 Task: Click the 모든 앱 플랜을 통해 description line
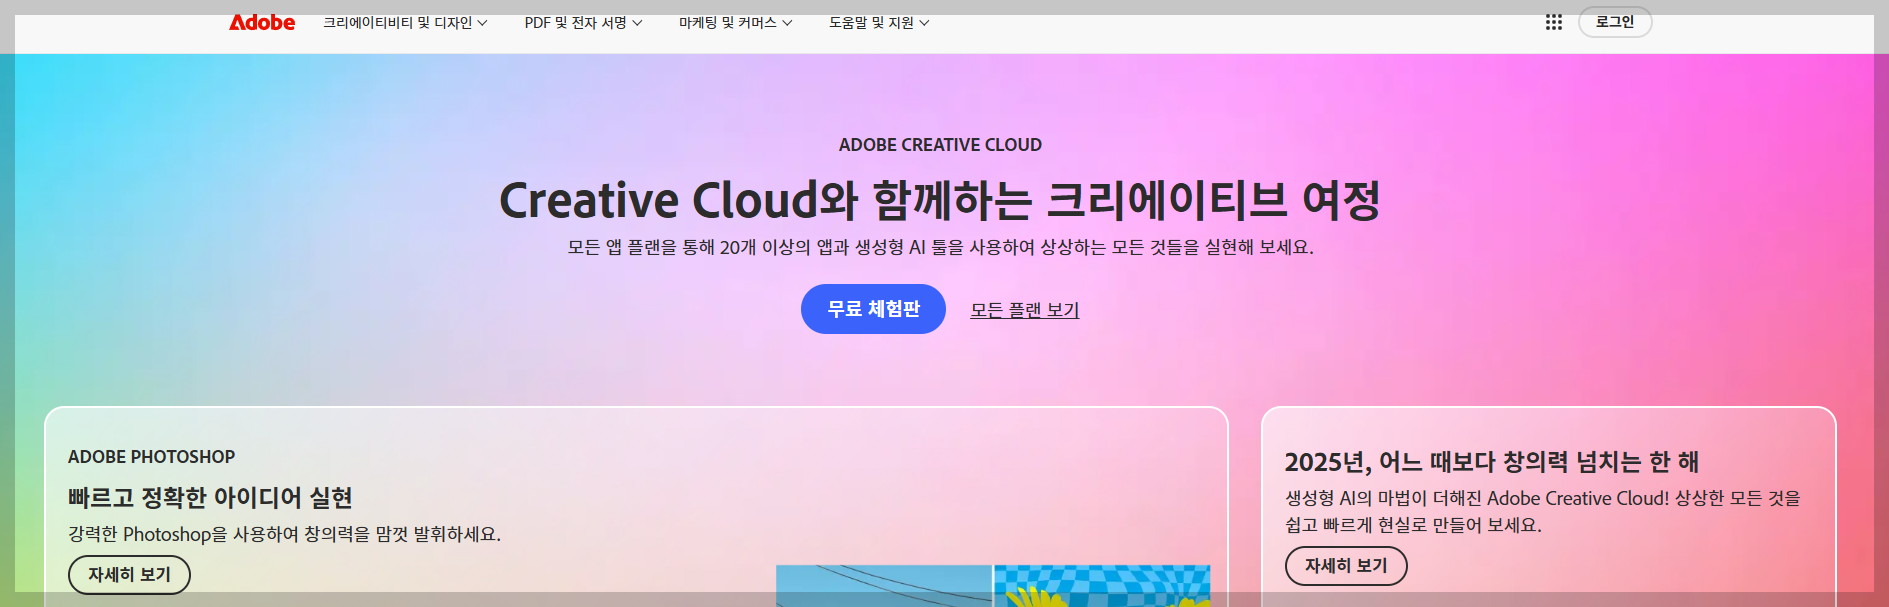click(940, 247)
